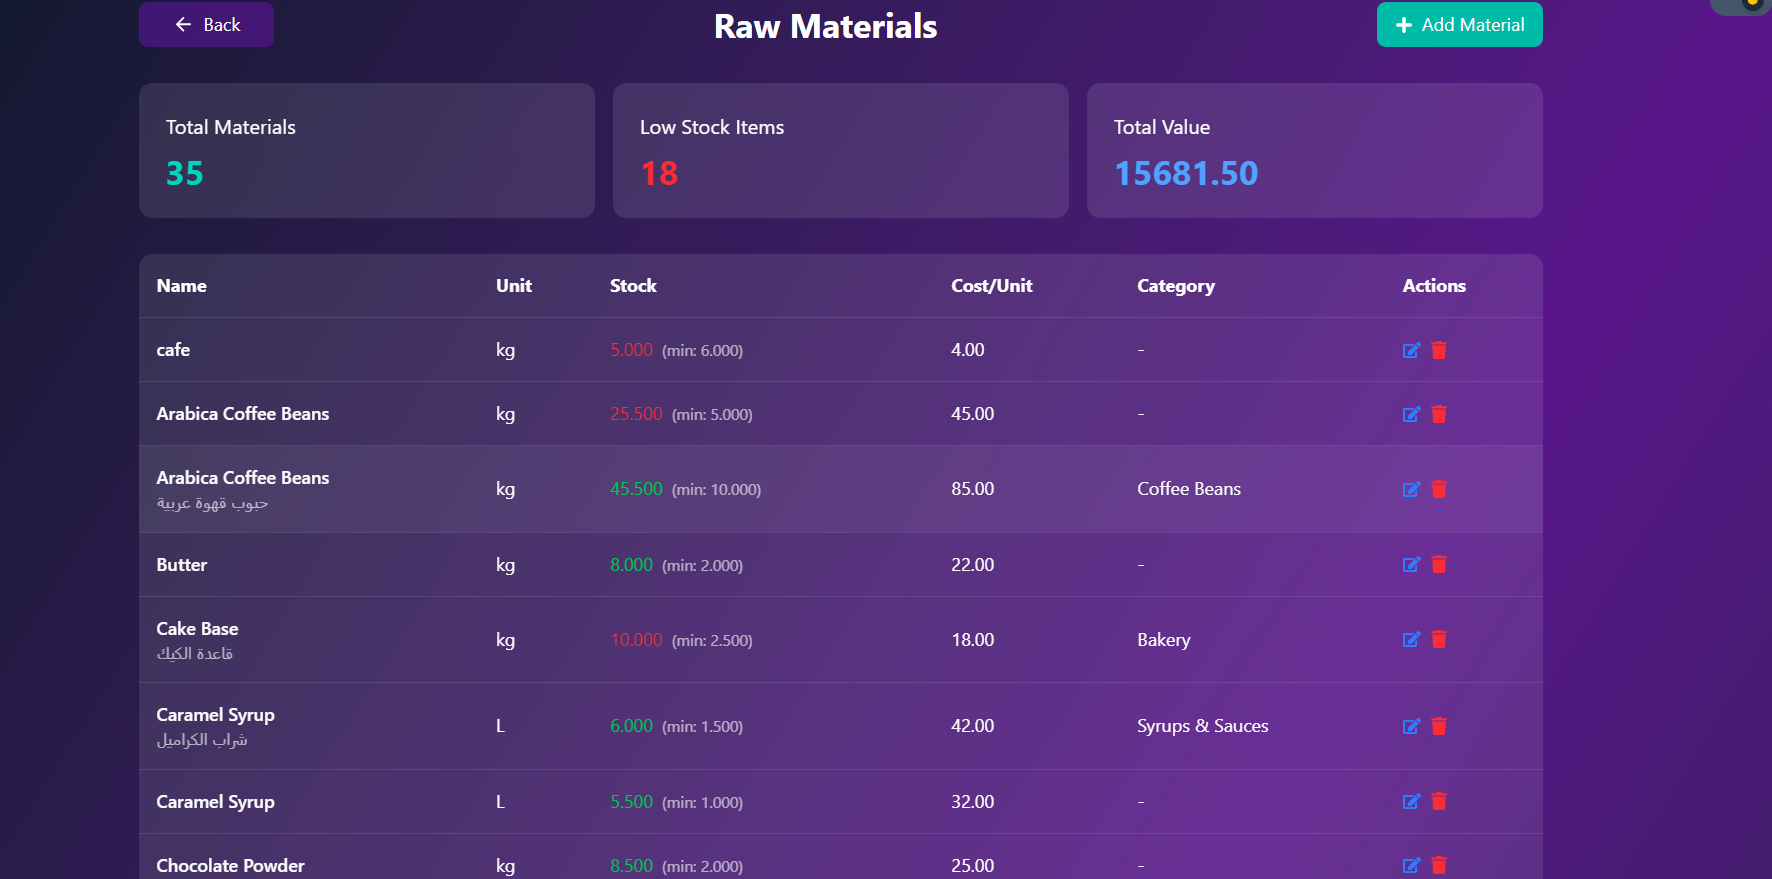Screen dimensions: 1772x879
Task: Delete Caramel Syrup in Syrups & Sauces
Action: [1439, 726]
